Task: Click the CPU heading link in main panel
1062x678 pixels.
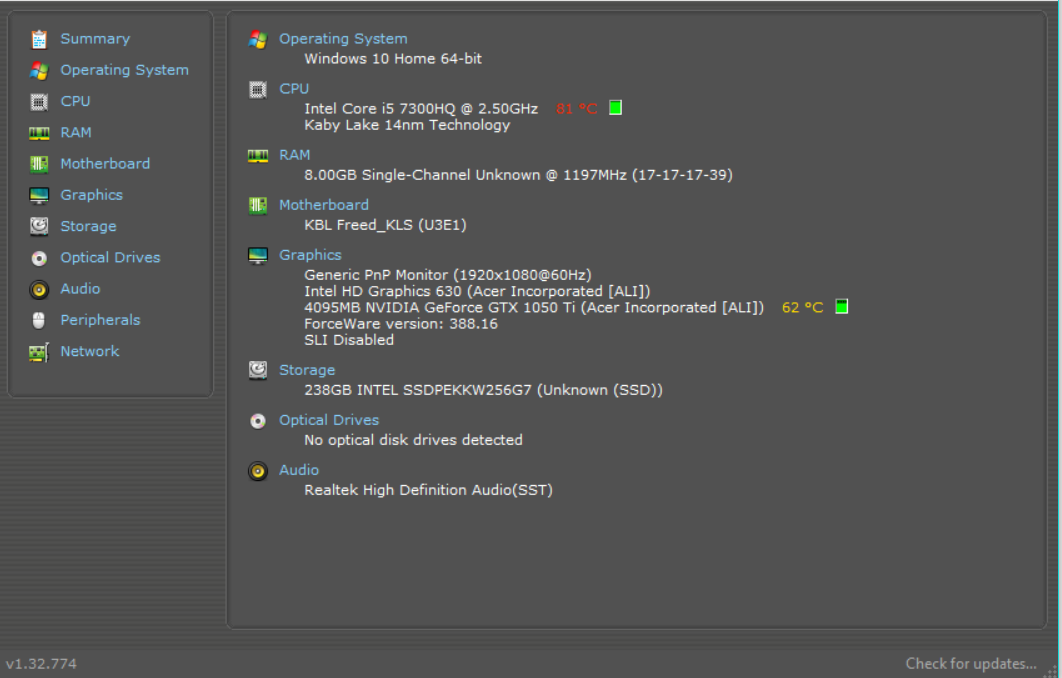Action: (294, 89)
